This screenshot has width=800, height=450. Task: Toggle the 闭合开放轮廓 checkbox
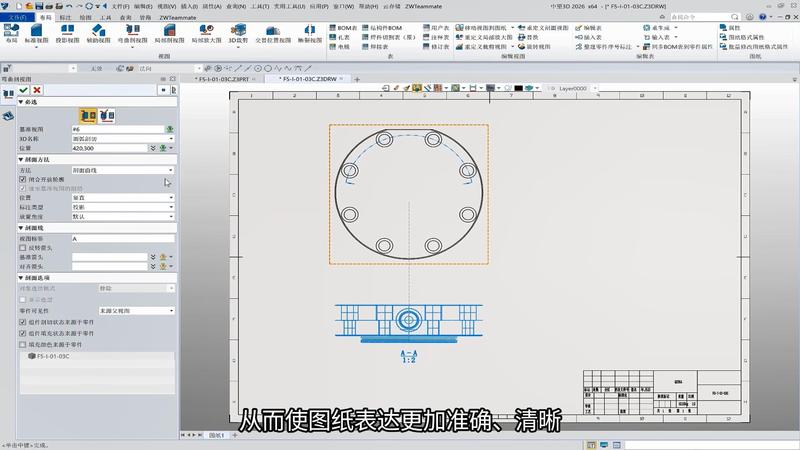point(23,179)
